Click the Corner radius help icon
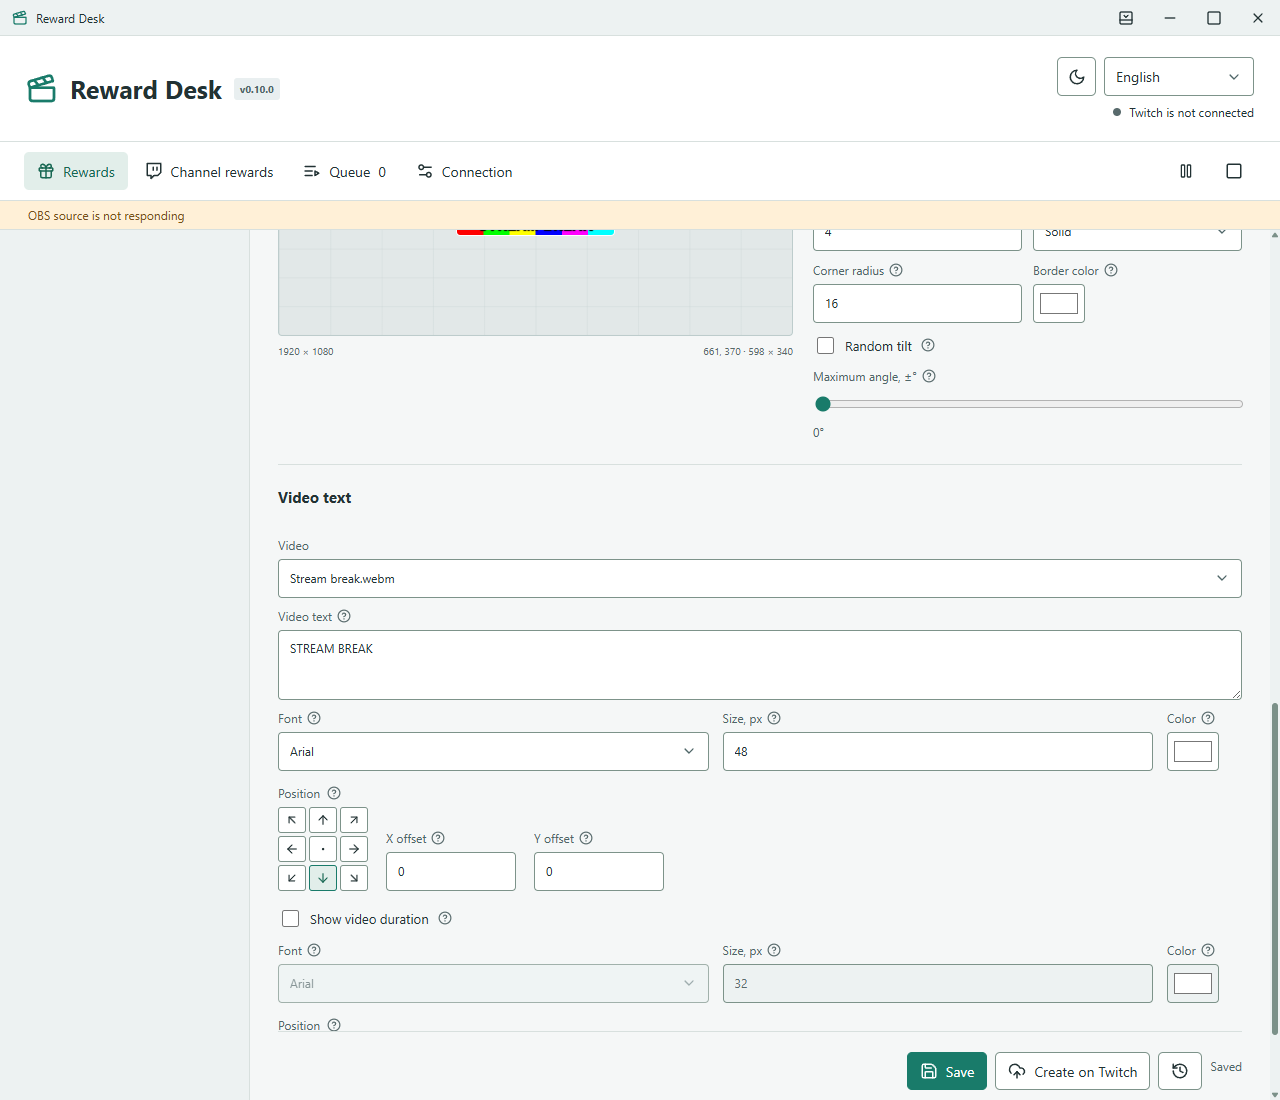This screenshot has width=1280, height=1100. (896, 270)
